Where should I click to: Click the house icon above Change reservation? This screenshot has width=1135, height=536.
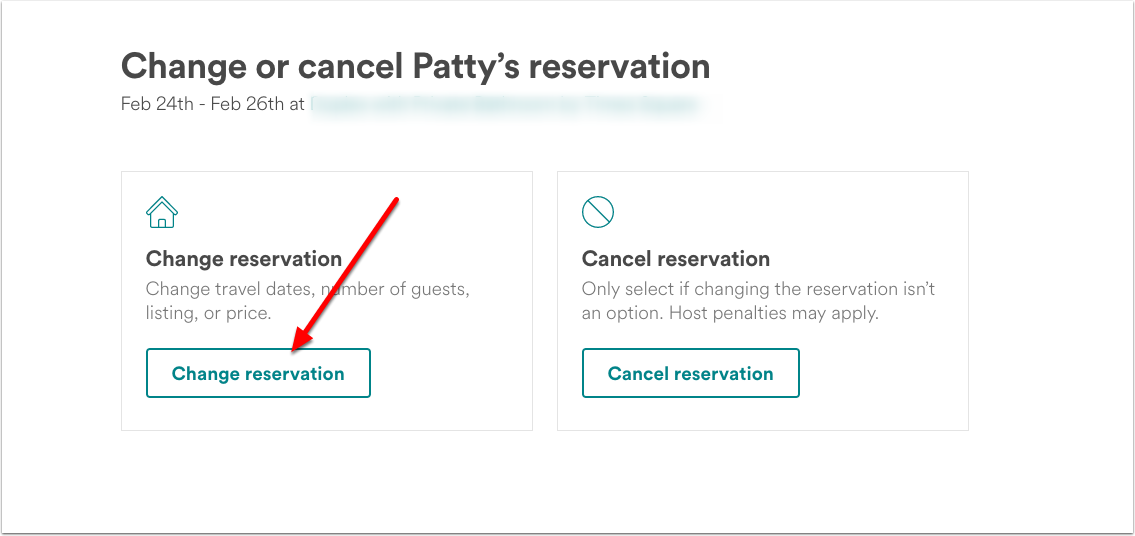pos(162,212)
